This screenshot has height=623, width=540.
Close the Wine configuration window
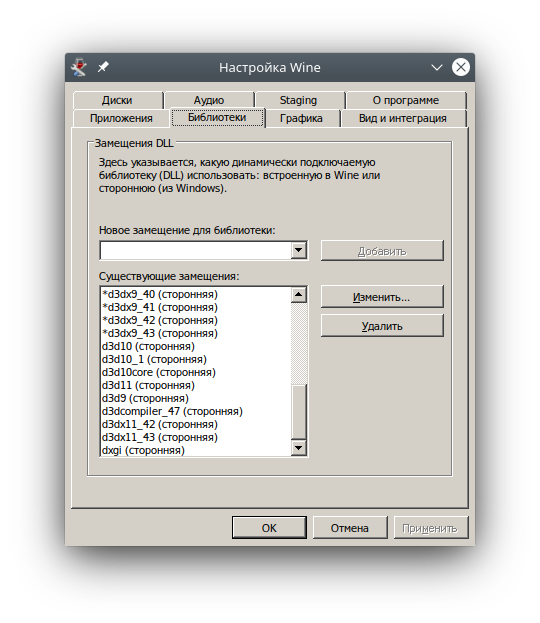click(461, 67)
